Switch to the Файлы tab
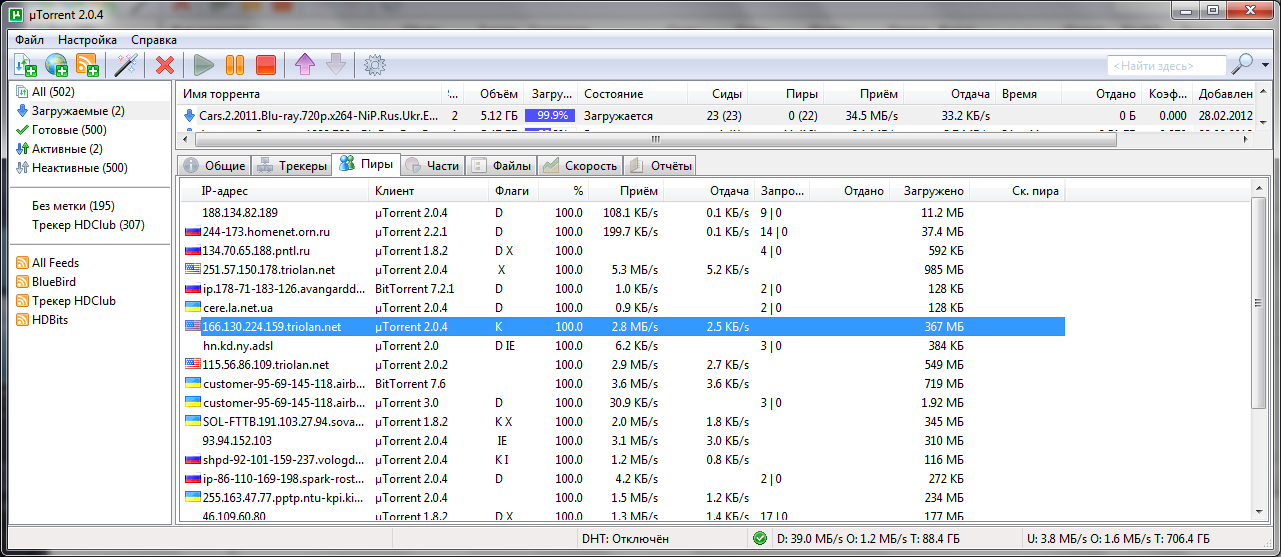Image resolution: width=1281 pixels, height=557 pixels. click(502, 166)
